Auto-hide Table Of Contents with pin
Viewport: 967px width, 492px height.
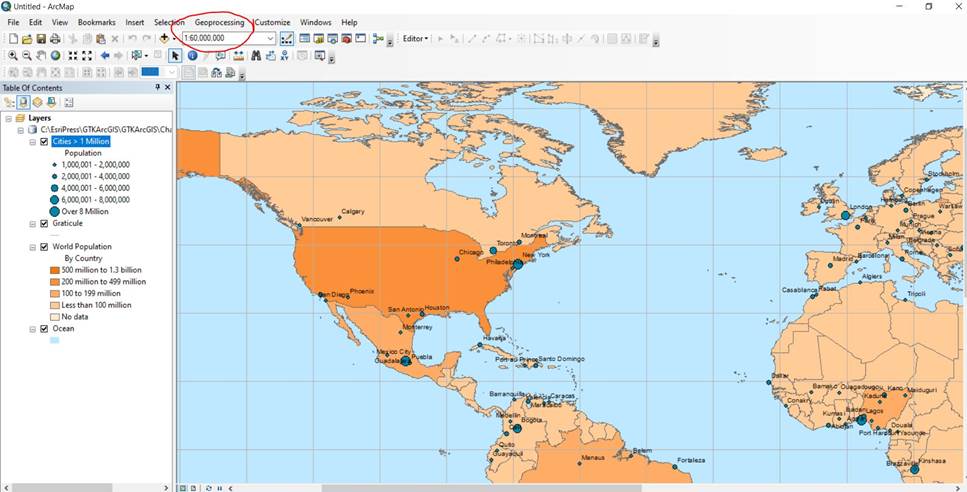click(x=157, y=88)
